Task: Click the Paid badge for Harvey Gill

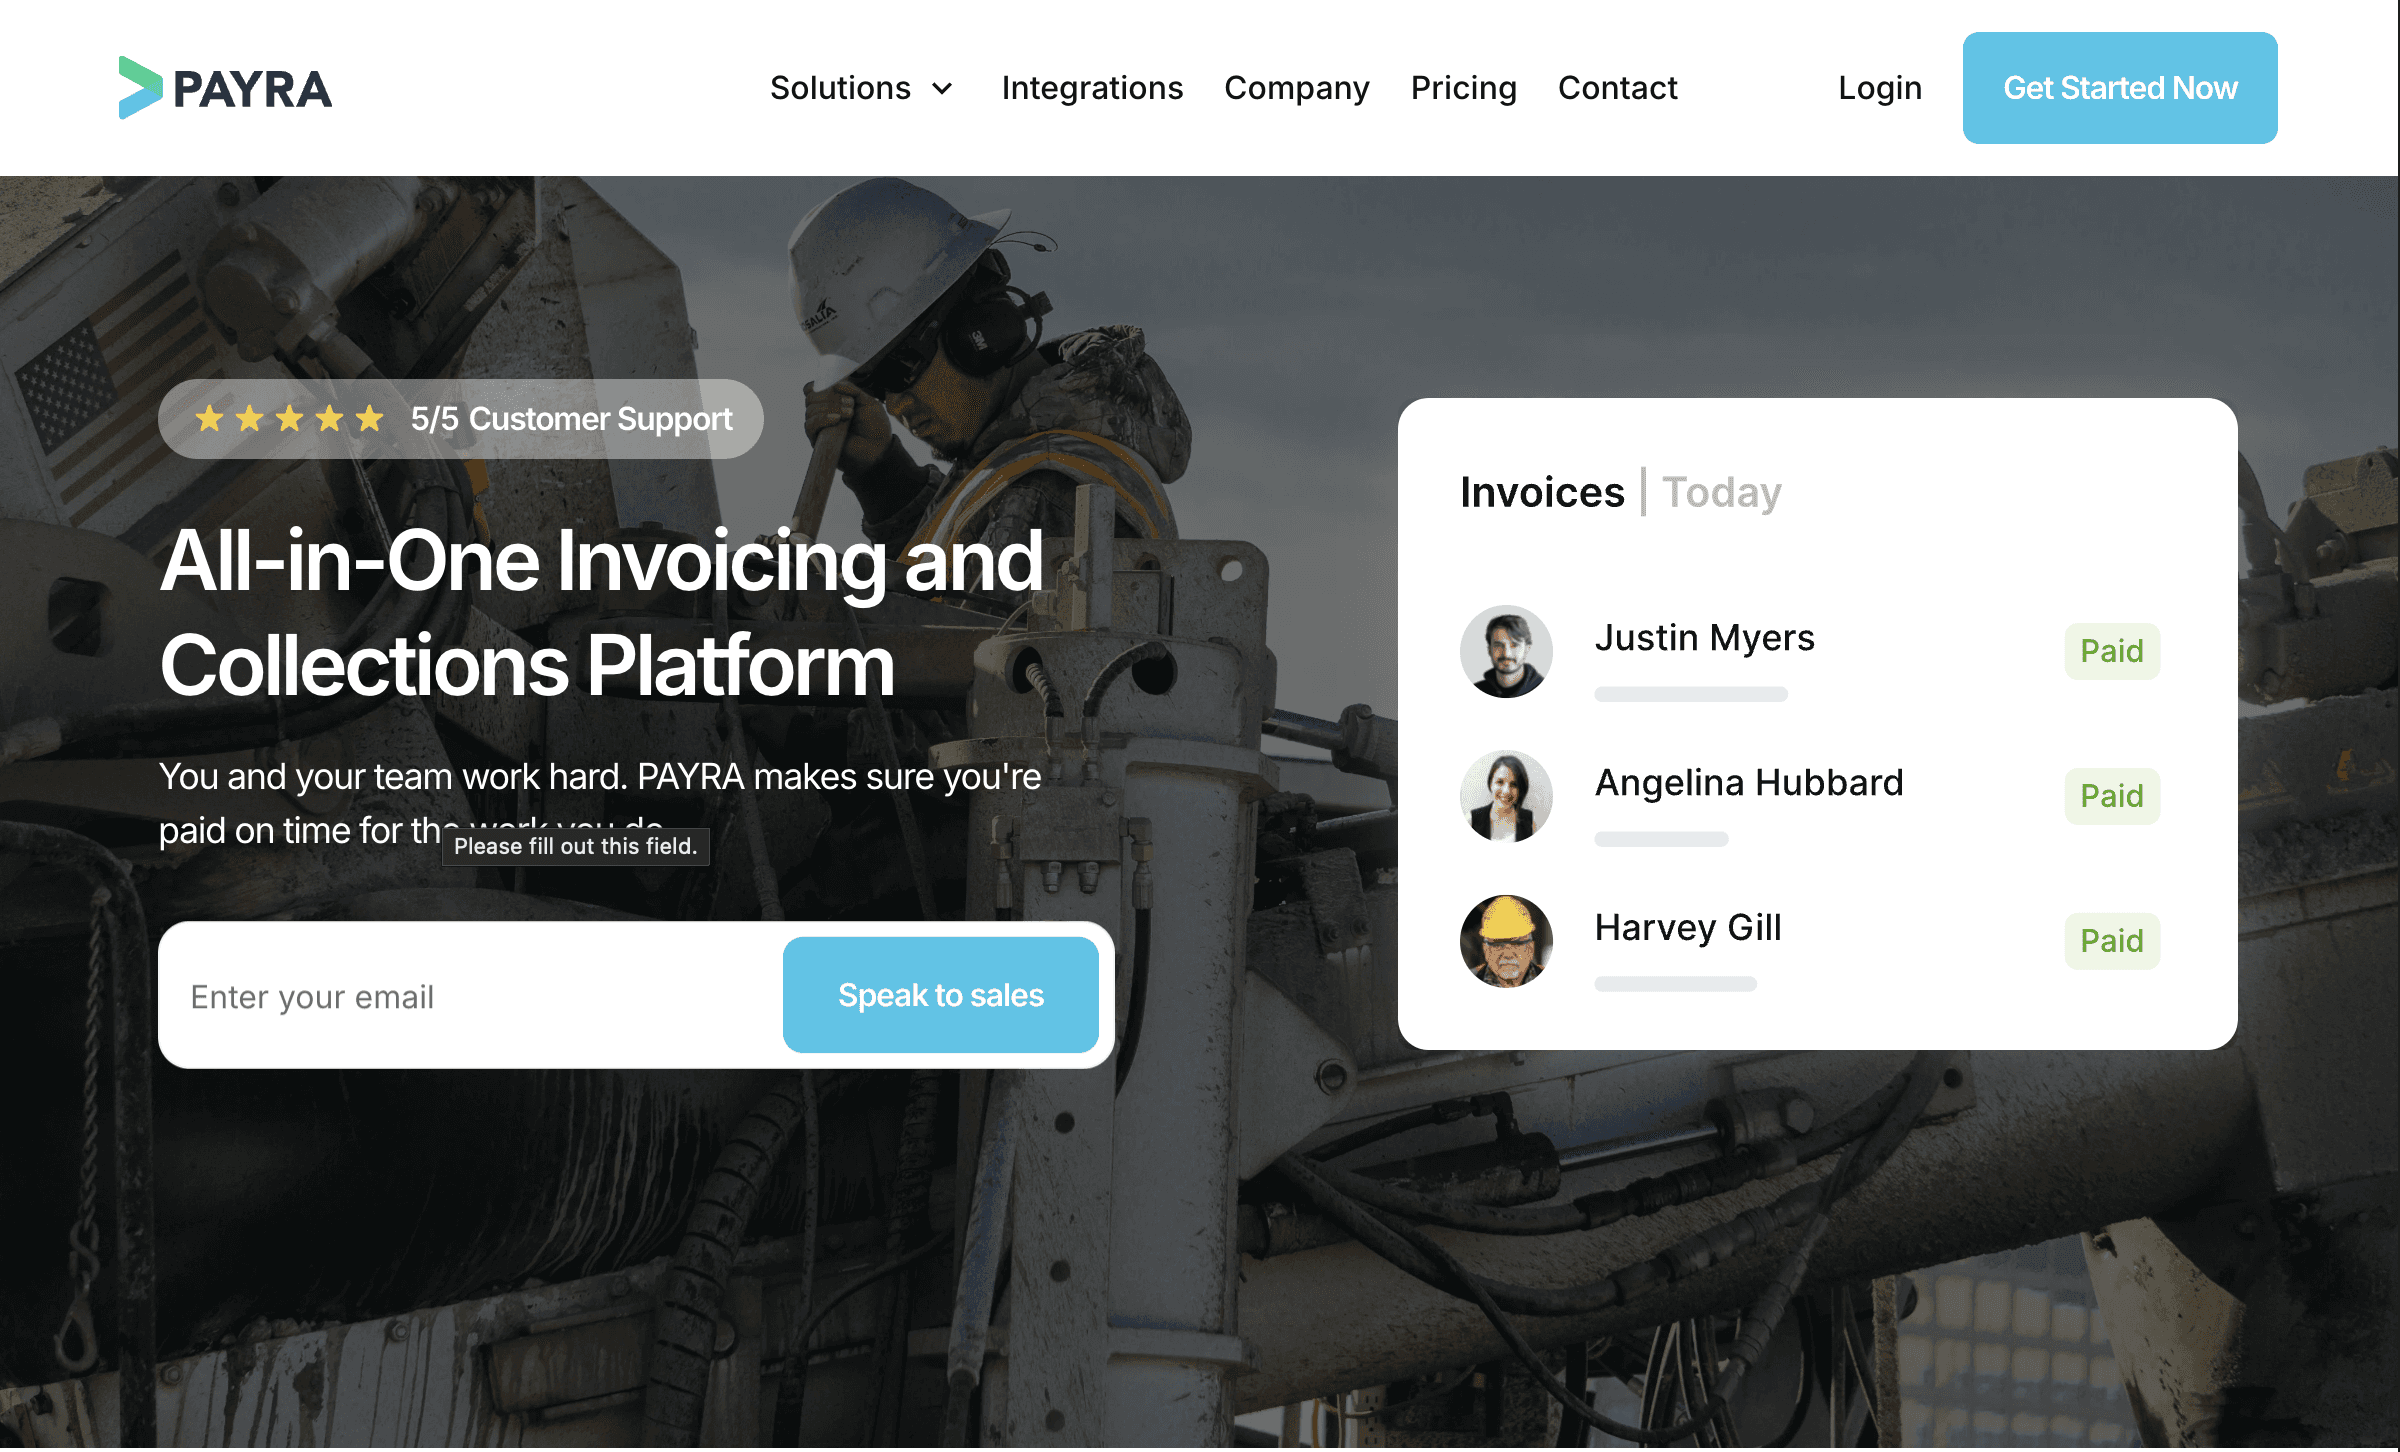Action: [x=2112, y=941]
